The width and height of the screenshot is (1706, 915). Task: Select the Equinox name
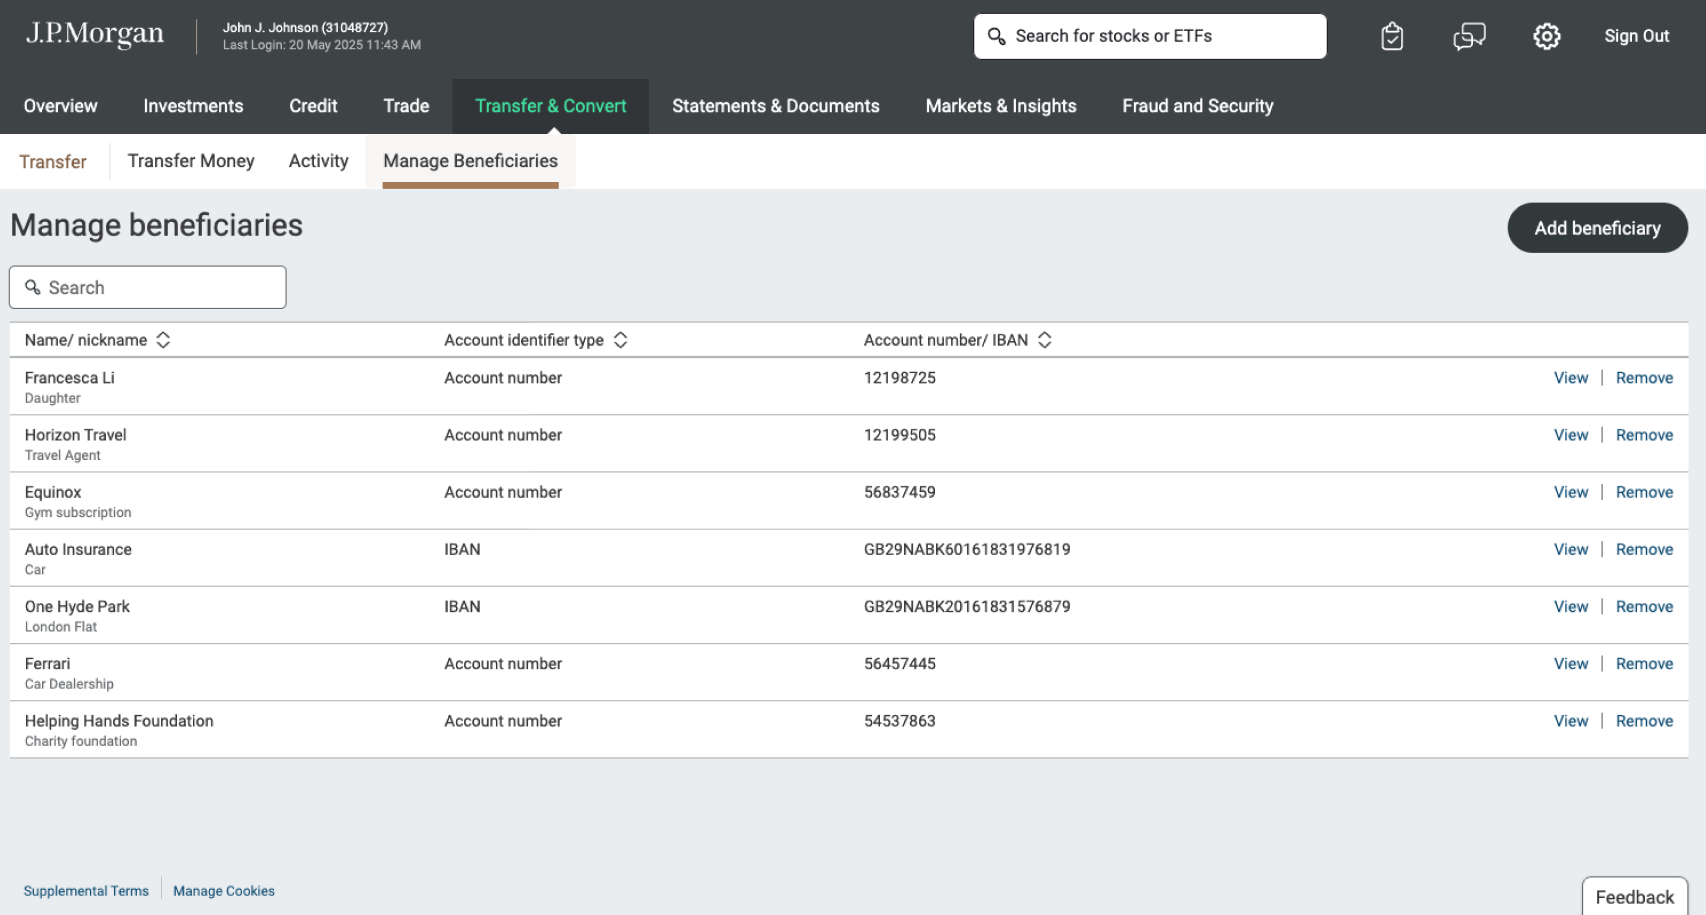click(53, 492)
